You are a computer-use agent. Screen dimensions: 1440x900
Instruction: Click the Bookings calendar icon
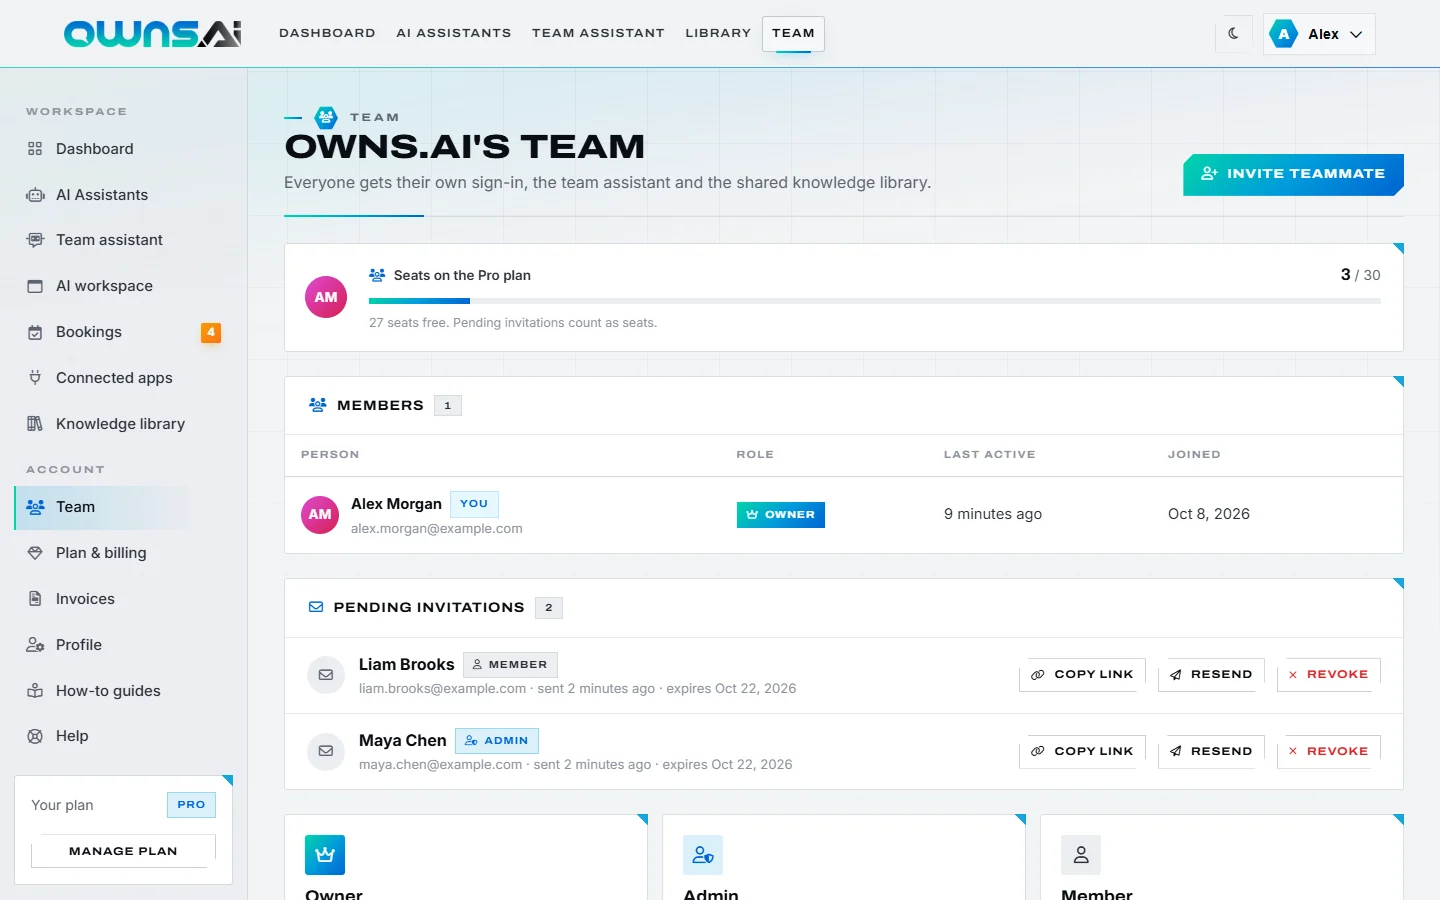35,332
